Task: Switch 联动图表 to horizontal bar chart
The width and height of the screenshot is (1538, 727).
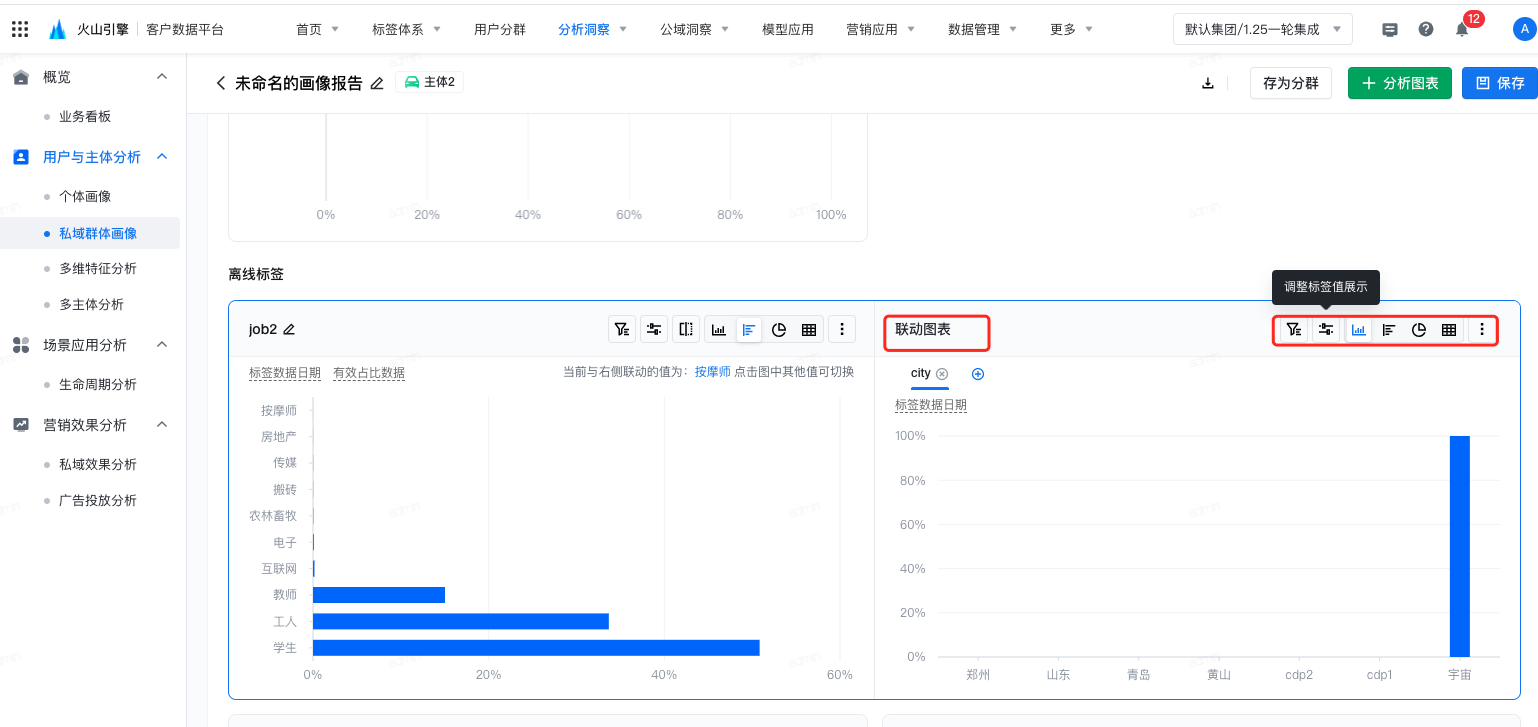Action: 1389,329
